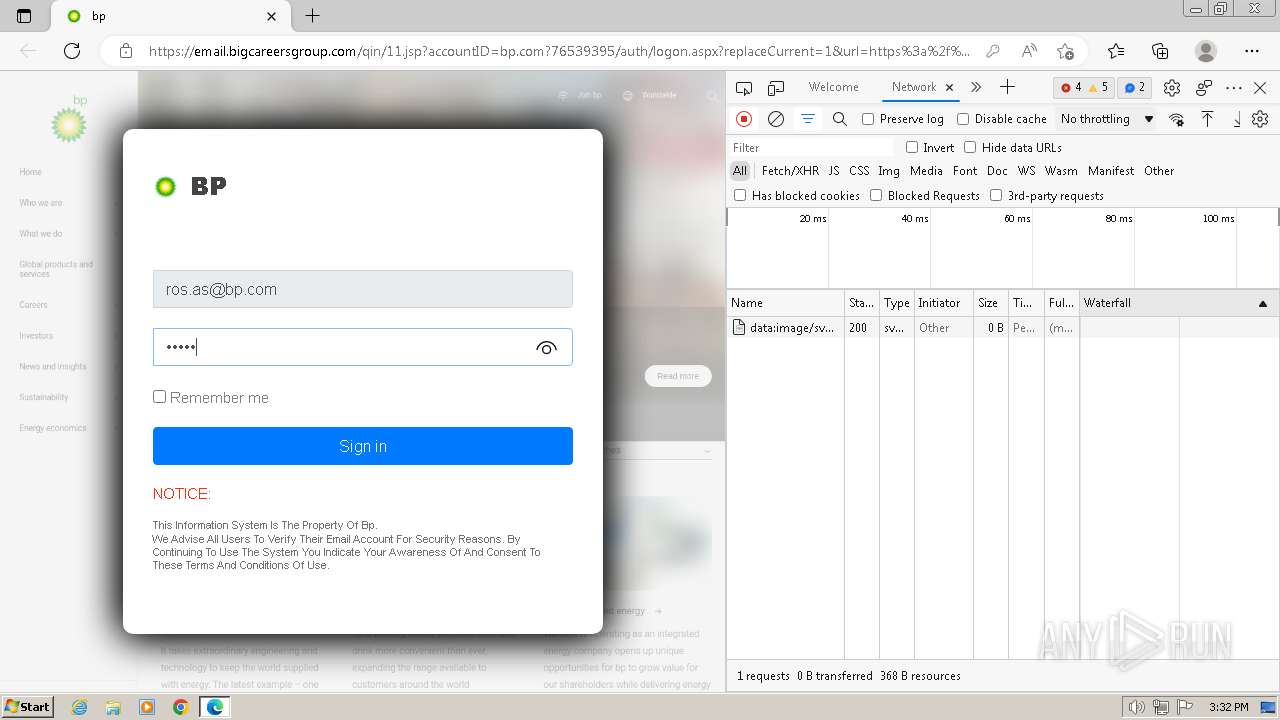Click the browser profile avatar

pyautogui.click(x=1206, y=51)
